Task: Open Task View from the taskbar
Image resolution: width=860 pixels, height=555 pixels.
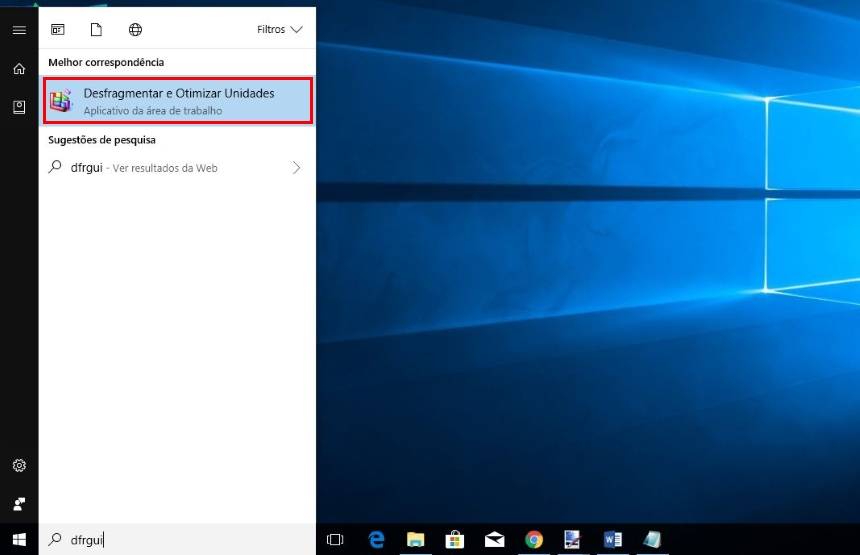Action: pyautogui.click(x=335, y=540)
